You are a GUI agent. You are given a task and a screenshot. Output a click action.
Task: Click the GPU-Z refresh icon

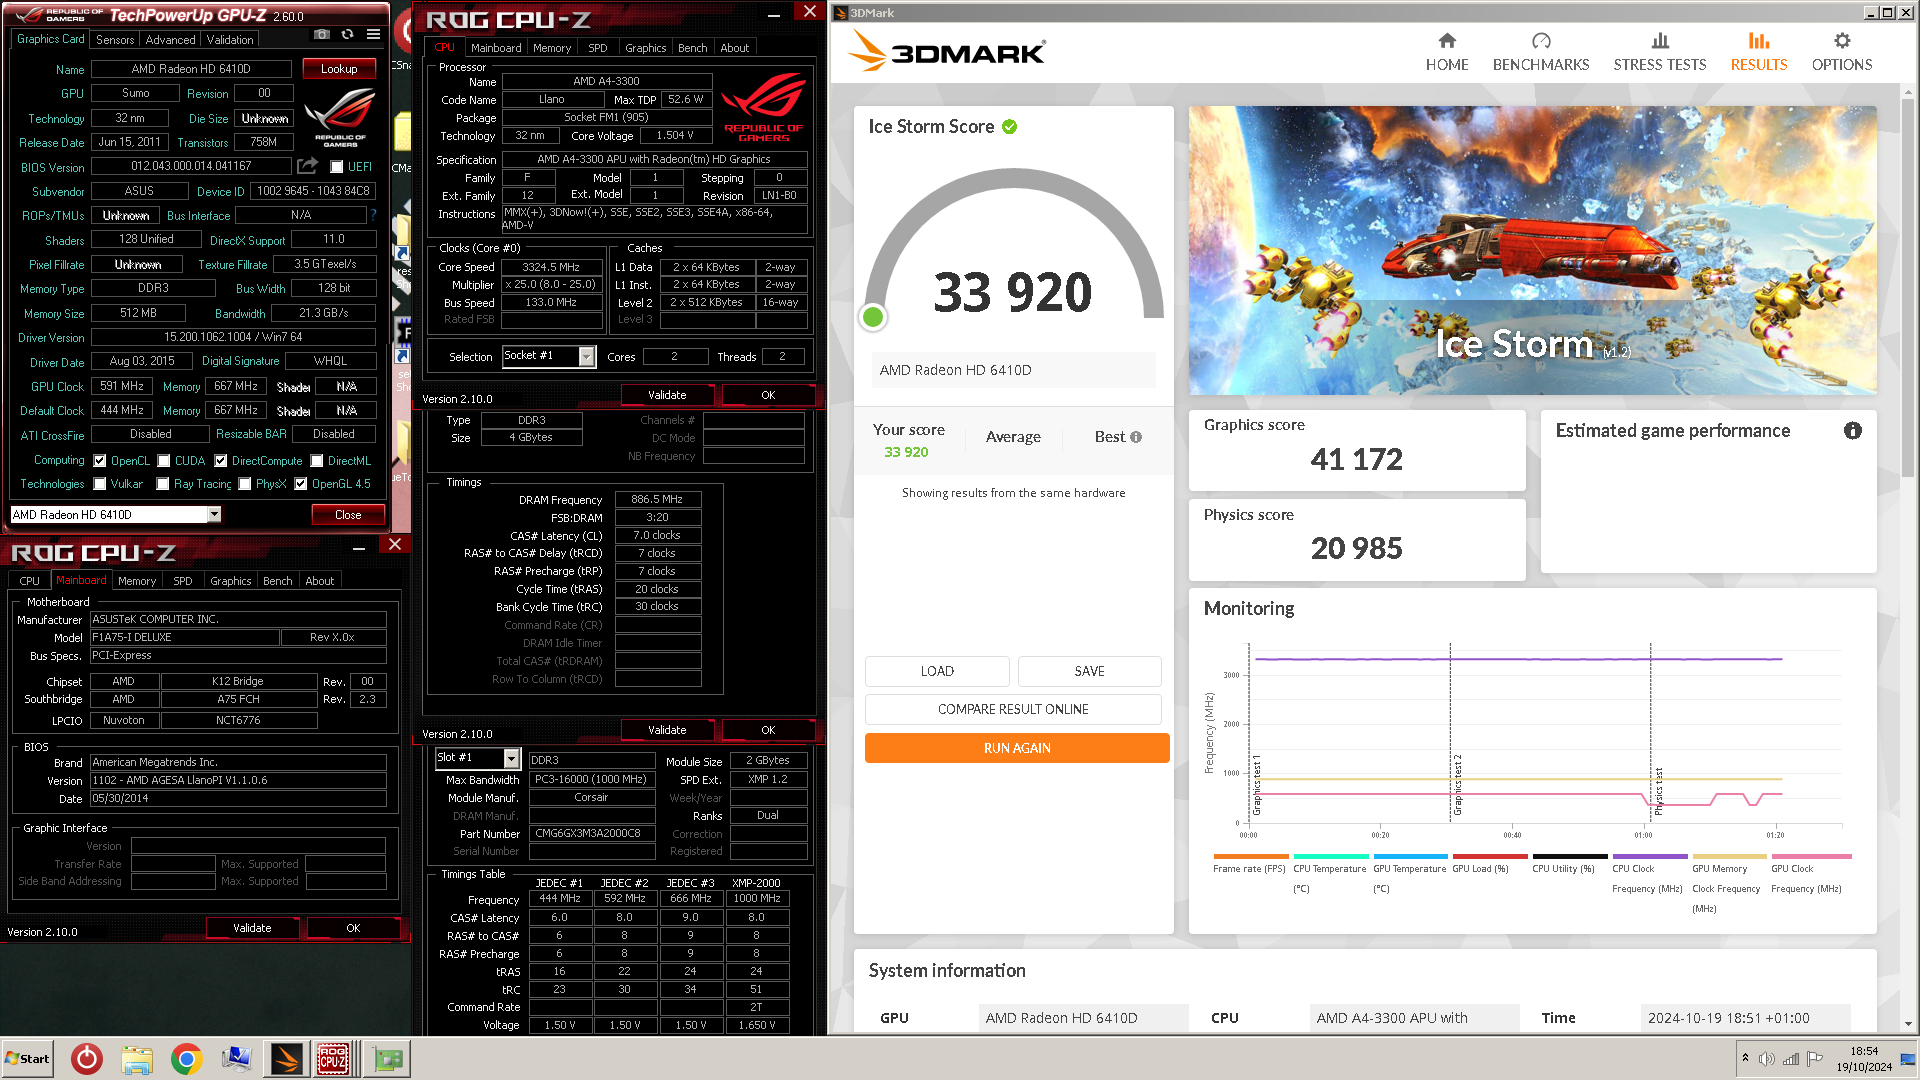click(x=347, y=34)
